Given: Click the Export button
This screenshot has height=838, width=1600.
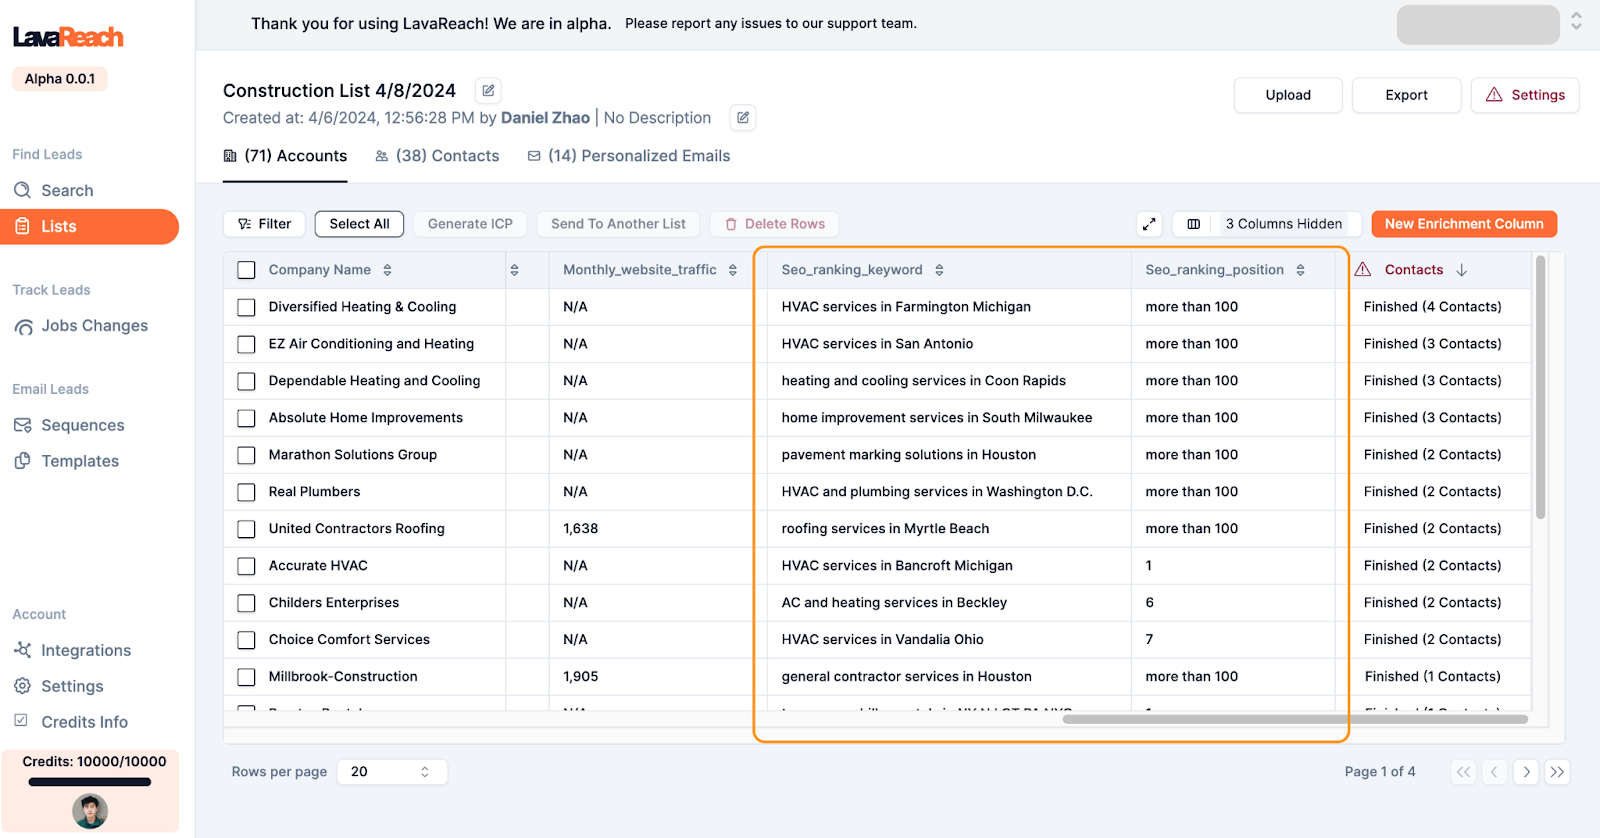Looking at the screenshot, I should click(1406, 95).
